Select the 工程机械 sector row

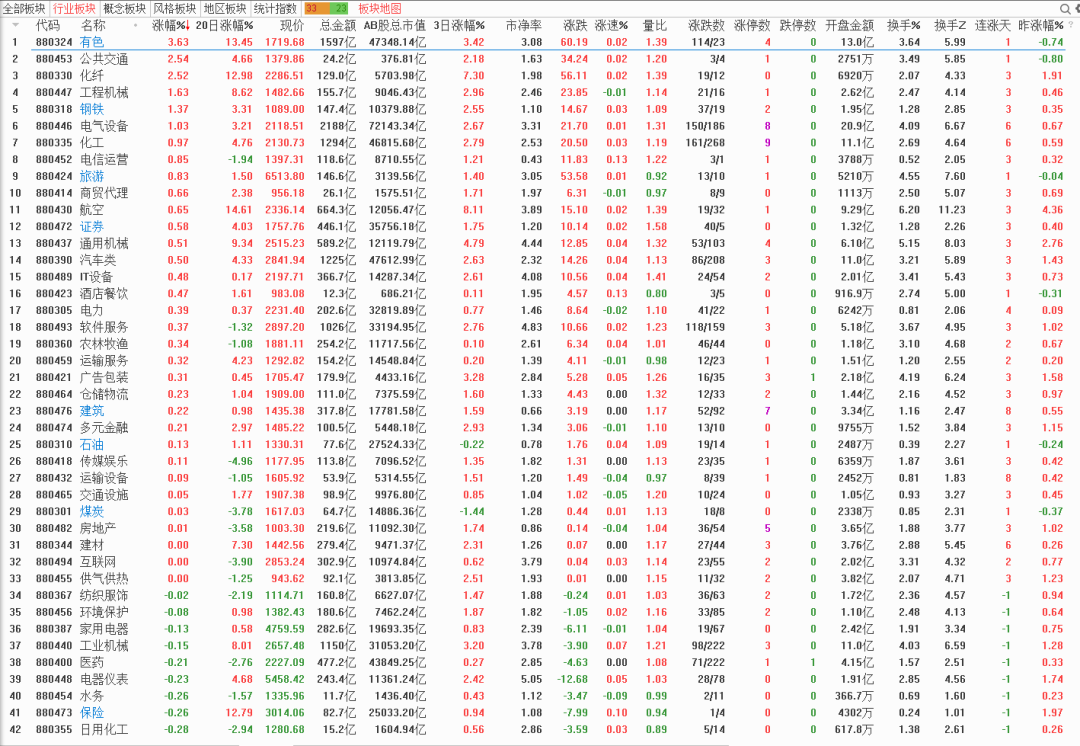point(540,92)
